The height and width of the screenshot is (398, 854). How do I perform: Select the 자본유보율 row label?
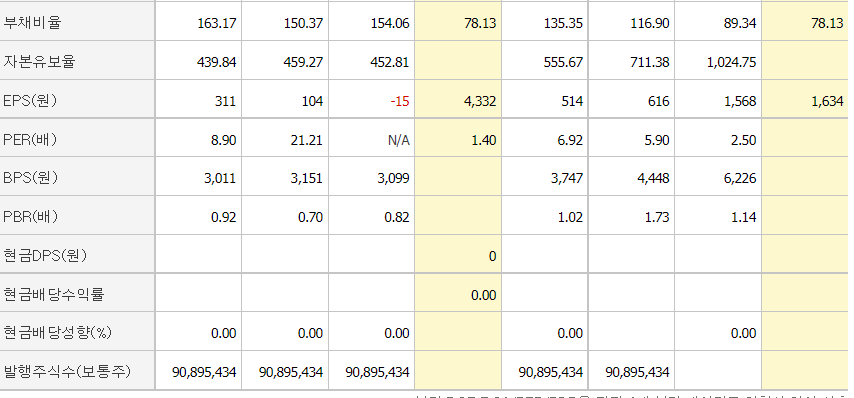point(39,62)
